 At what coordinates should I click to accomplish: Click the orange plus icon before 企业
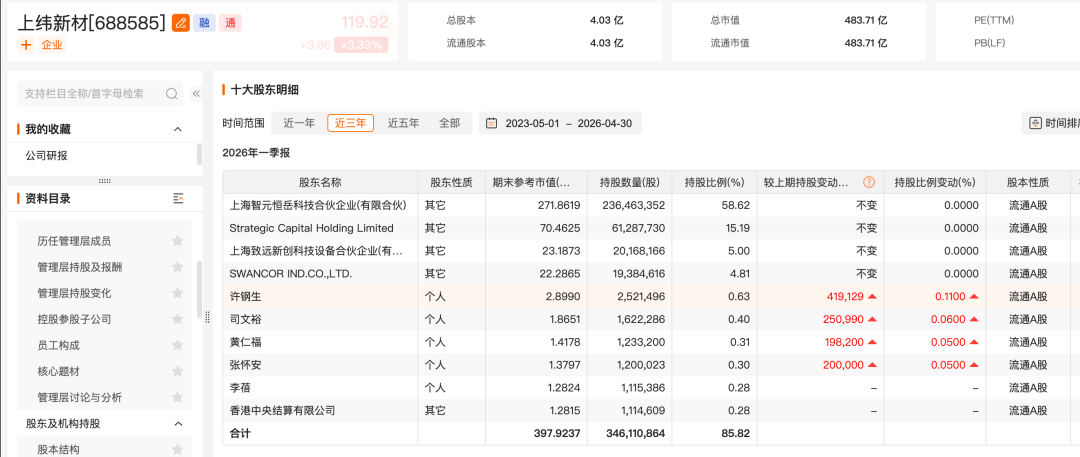pos(26,45)
